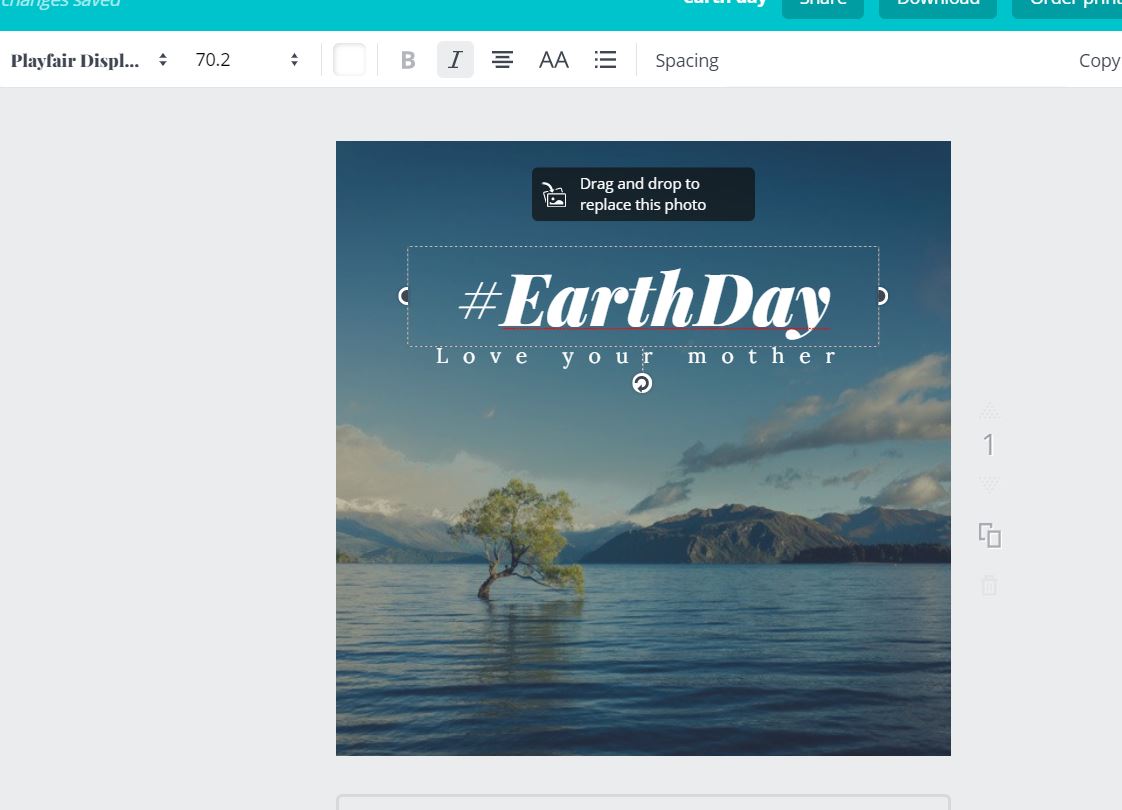
Task: Click the Earth Day design title
Action: (x=724, y=3)
